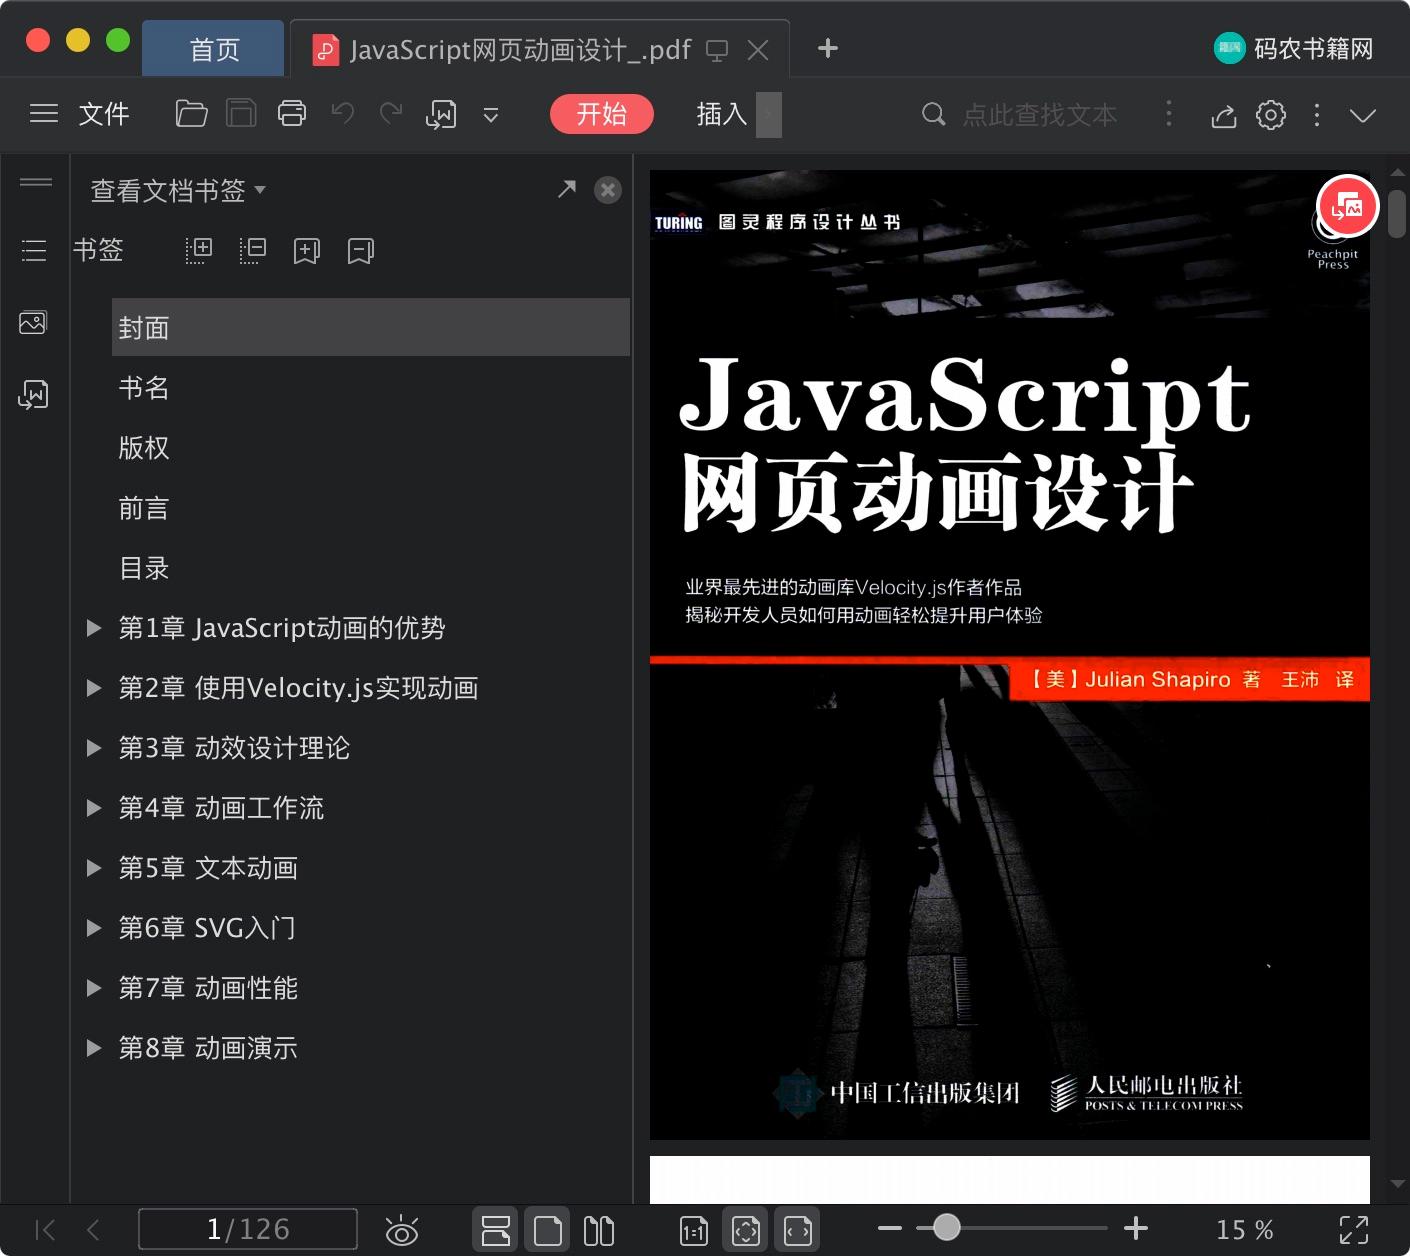Click the 点此查找文本 search field
Viewport: 1410px width, 1256px height.
coord(1040,114)
